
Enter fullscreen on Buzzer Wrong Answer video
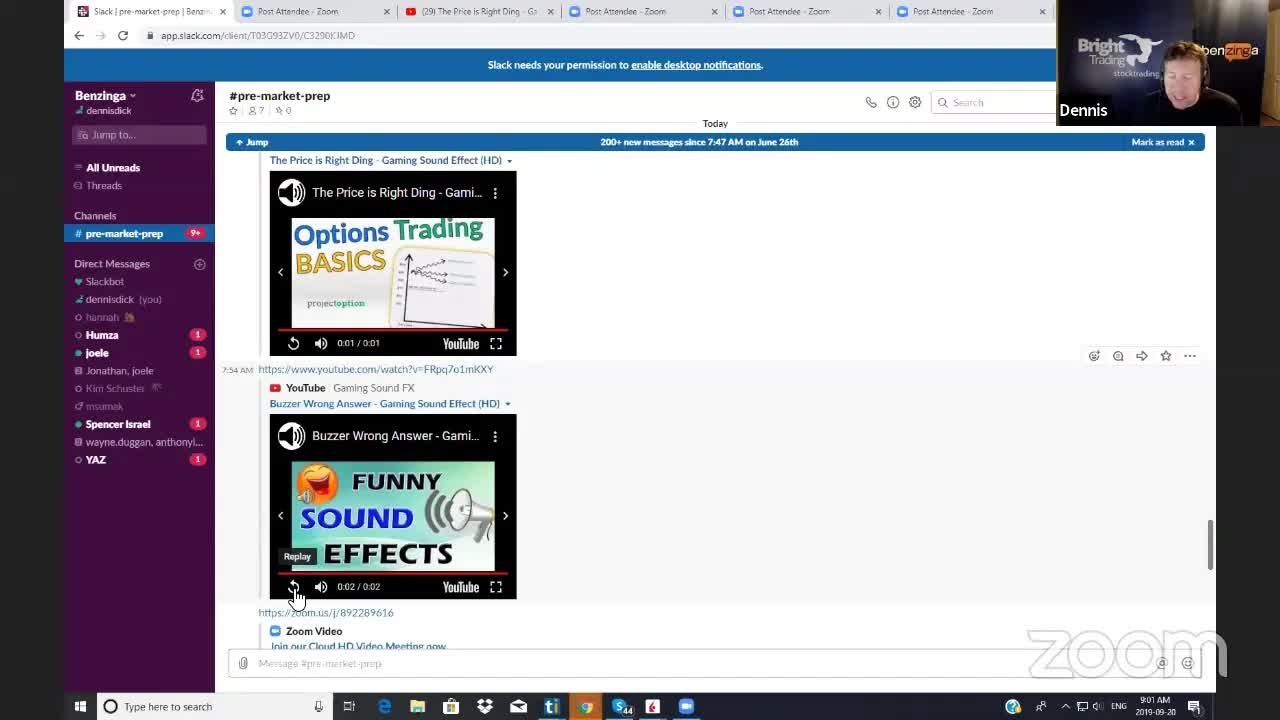click(496, 587)
